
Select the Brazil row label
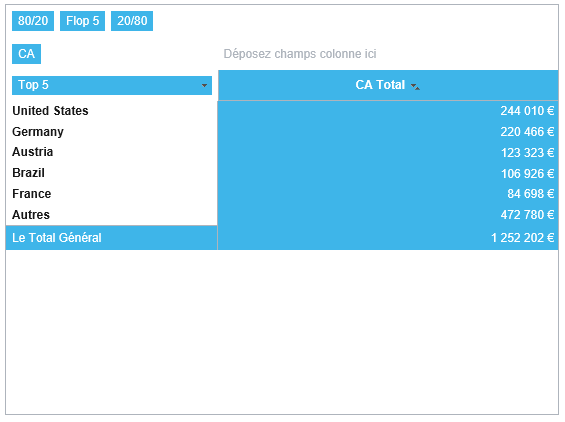28,173
